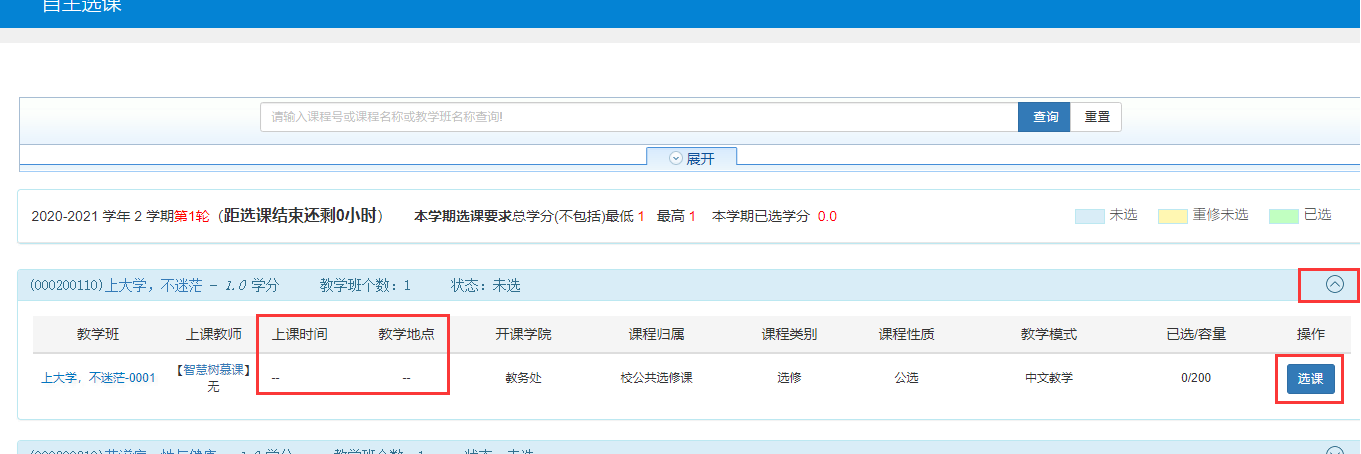This screenshot has height=454, width=1361.
Task: Click the 0/200 capacity cell
Action: 1196,378
